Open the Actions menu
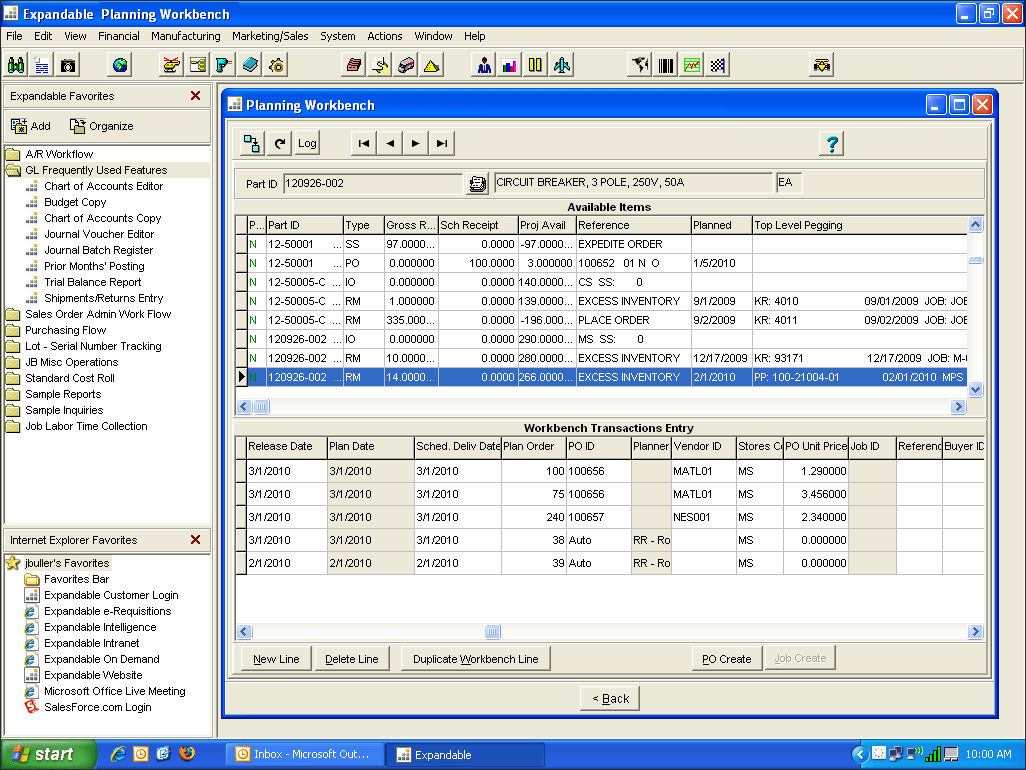1026x770 pixels. point(384,36)
